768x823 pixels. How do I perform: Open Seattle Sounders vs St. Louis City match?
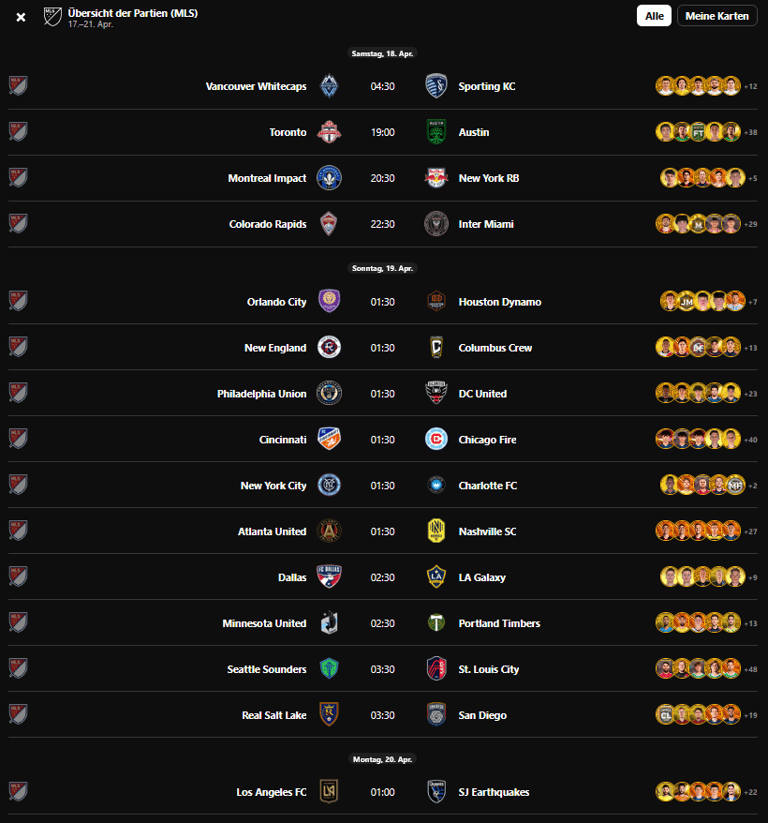[383, 669]
